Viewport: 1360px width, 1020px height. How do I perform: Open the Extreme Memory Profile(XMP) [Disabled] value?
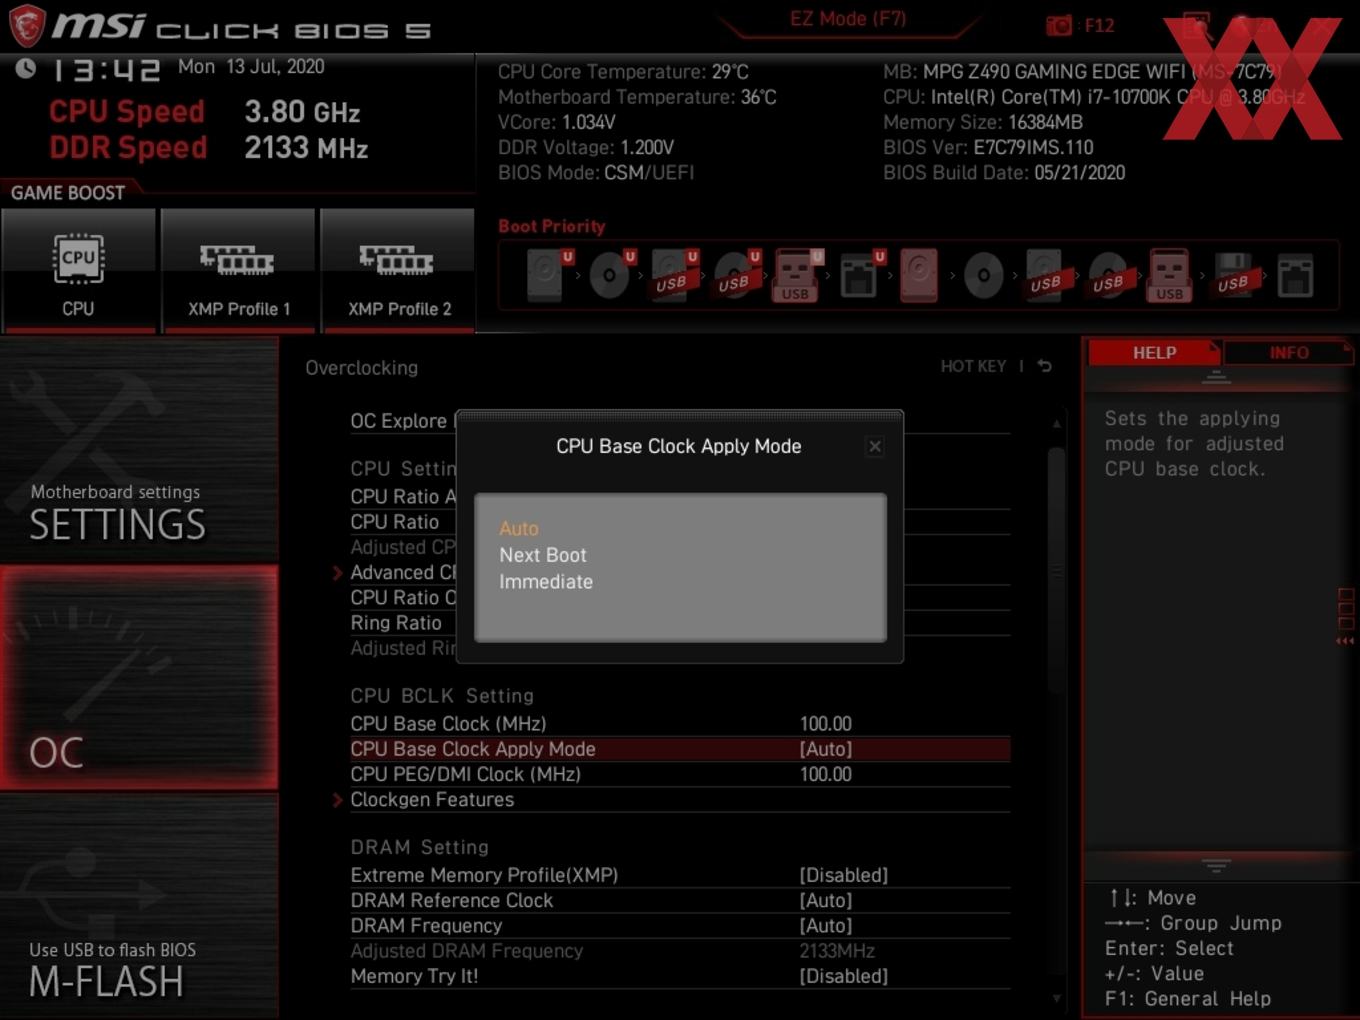coord(844,875)
